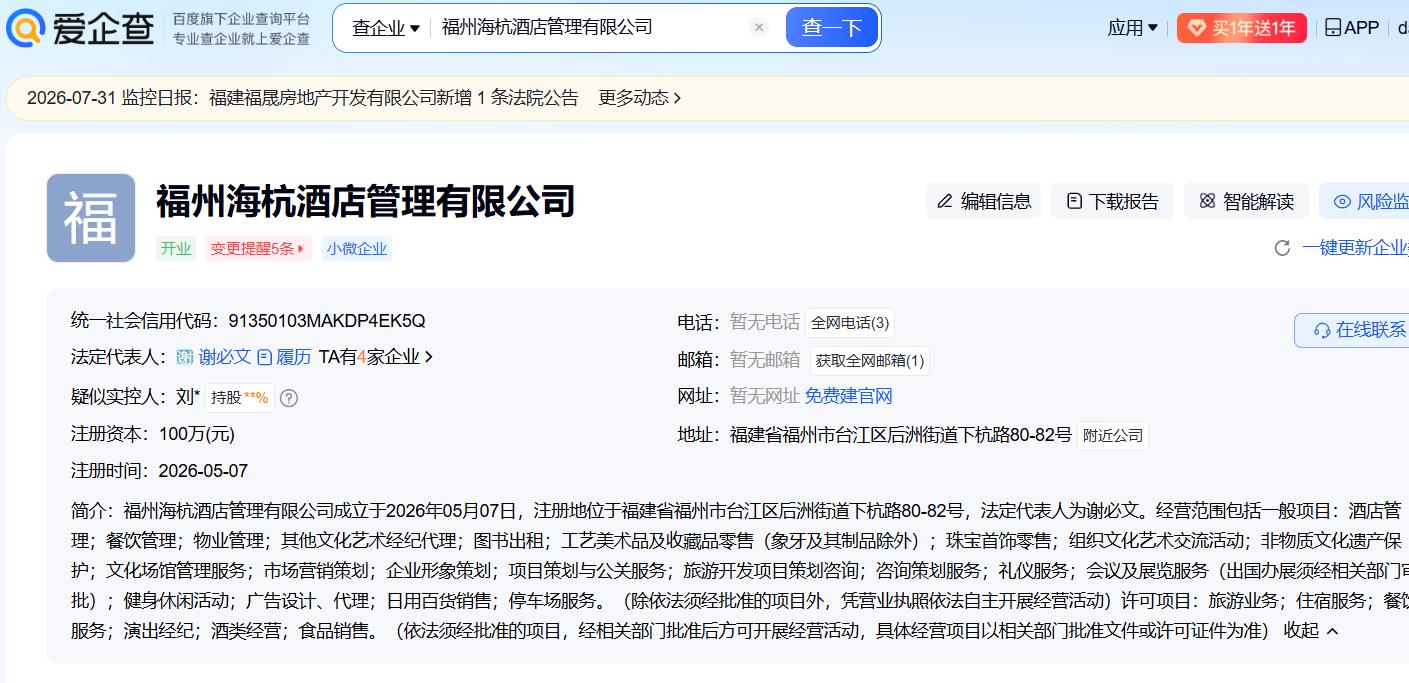This screenshot has width=1409, height=683.
Task: Open the 应用 dropdown menu
Action: (1133, 28)
